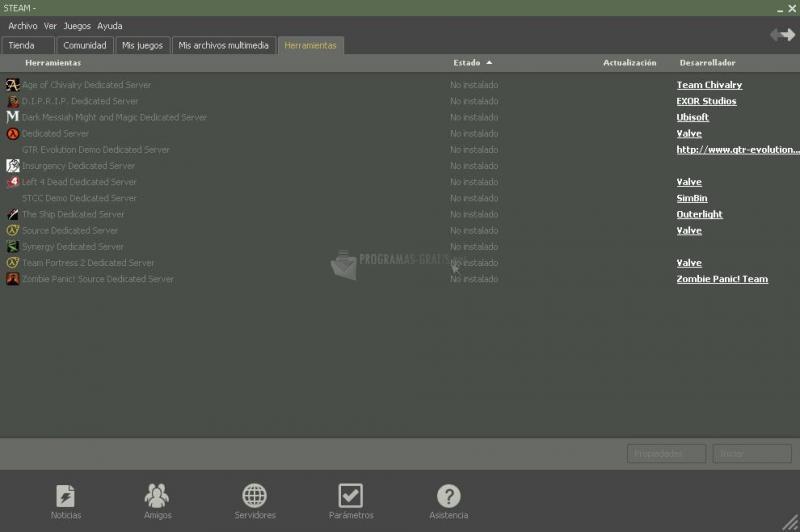Click the Left 4 Dead server icon
This screenshot has width=800, height=532.
click(x=13, y=182)
